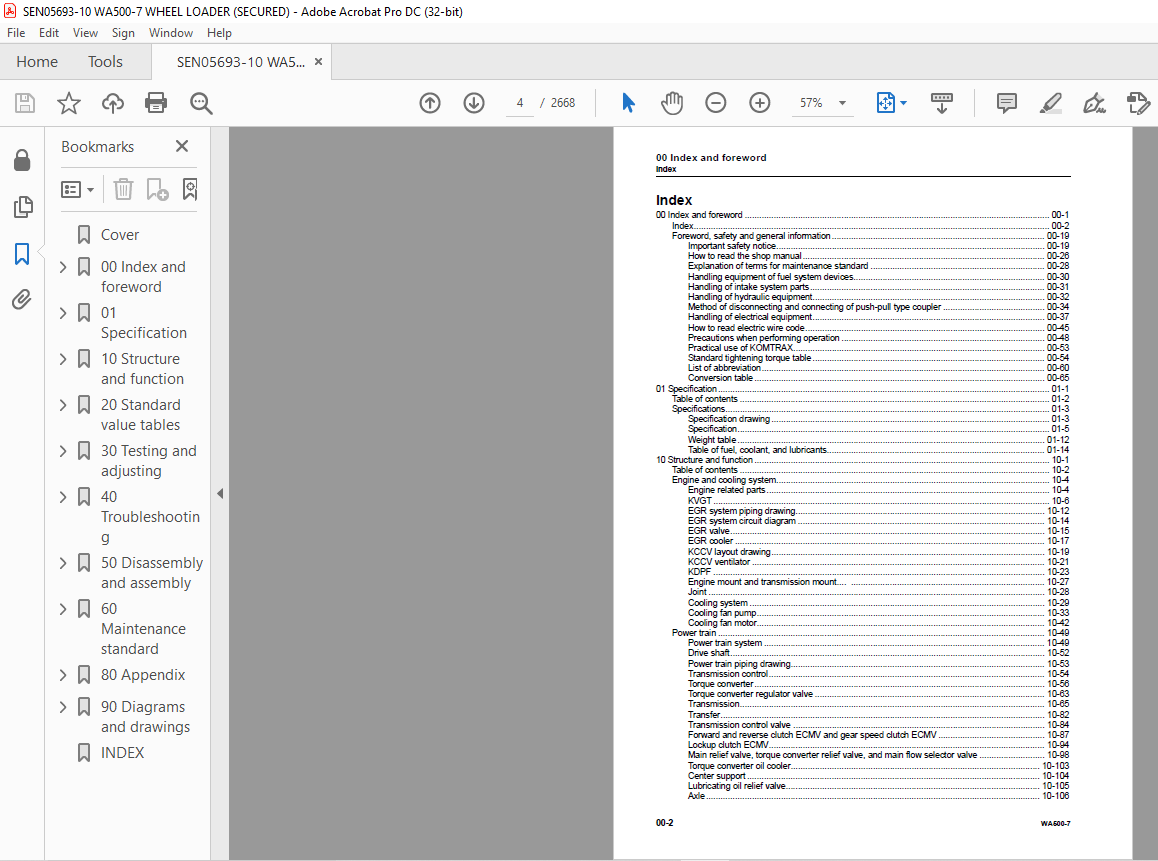The width and height of the screenshot is (1158, 861).
Task: Open the 80 Appendix bookmark
Action: 143,675
